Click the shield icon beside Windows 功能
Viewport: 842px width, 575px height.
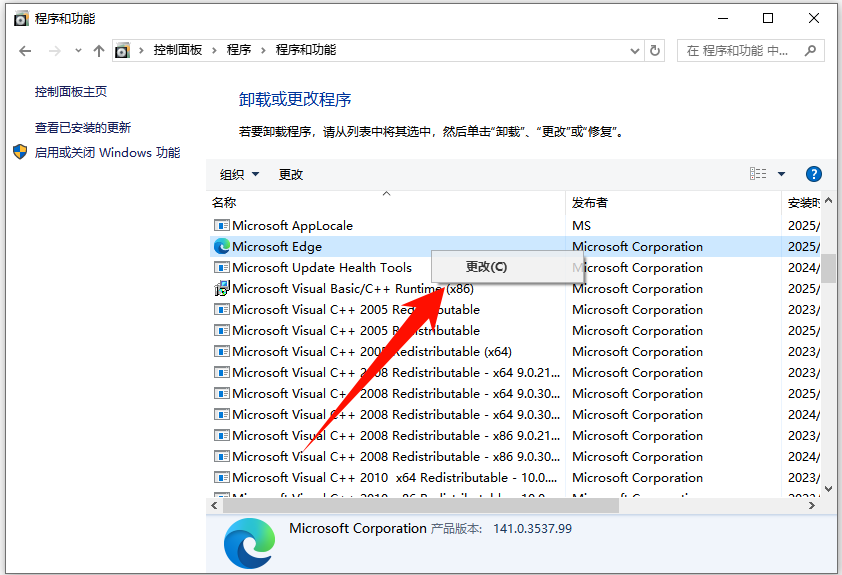[x=20, y=152]
